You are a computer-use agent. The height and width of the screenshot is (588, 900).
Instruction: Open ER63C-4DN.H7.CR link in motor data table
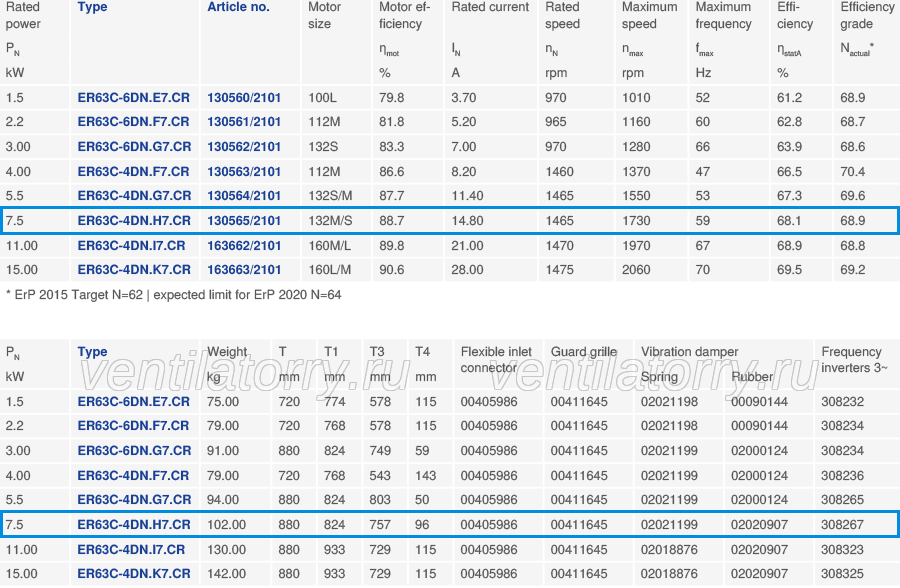134,220
